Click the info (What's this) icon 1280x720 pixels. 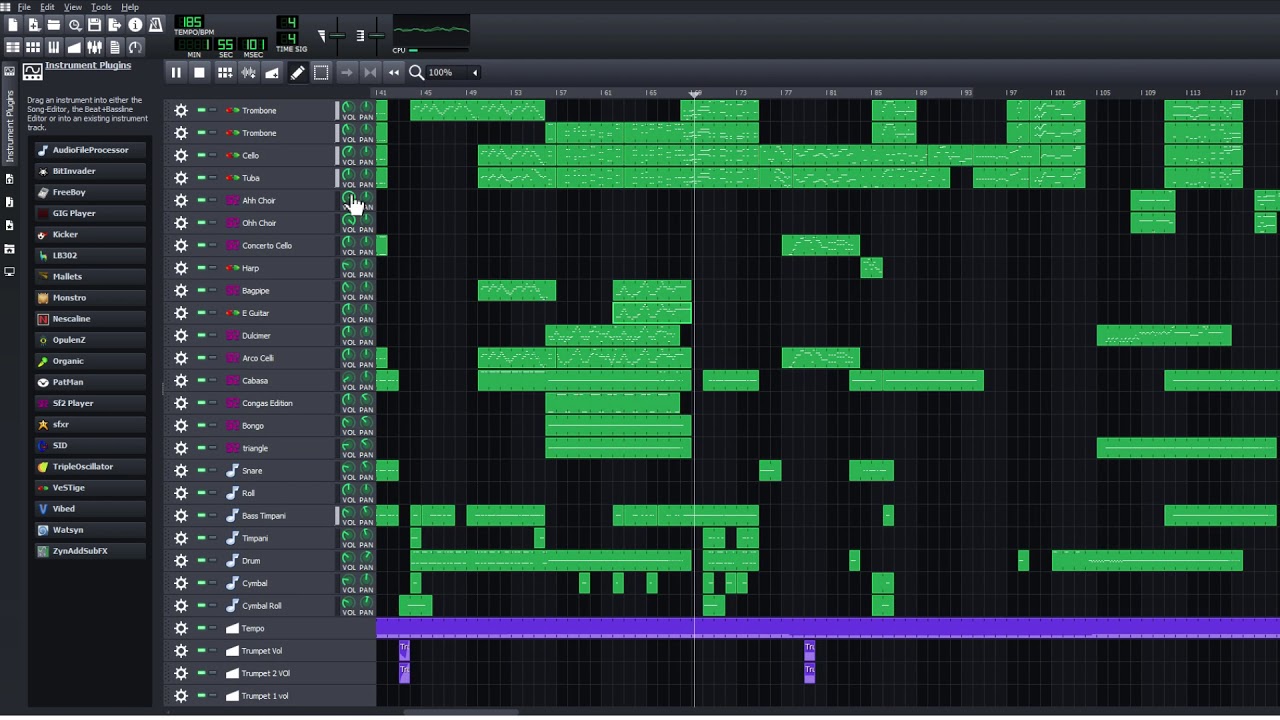coord(135,25)
